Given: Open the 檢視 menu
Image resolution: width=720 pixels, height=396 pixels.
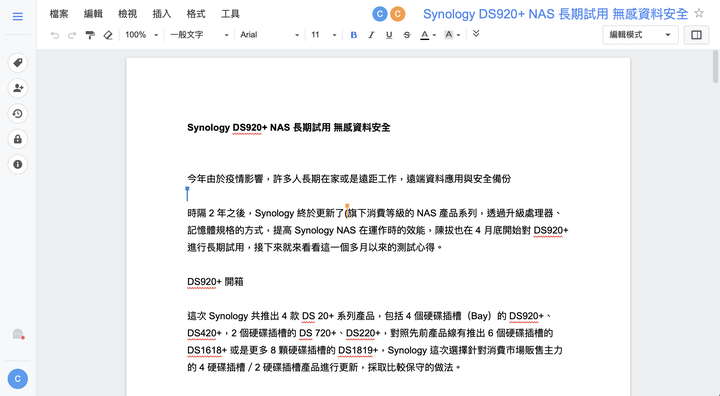Looking at the screenshot, I should 128,14.
